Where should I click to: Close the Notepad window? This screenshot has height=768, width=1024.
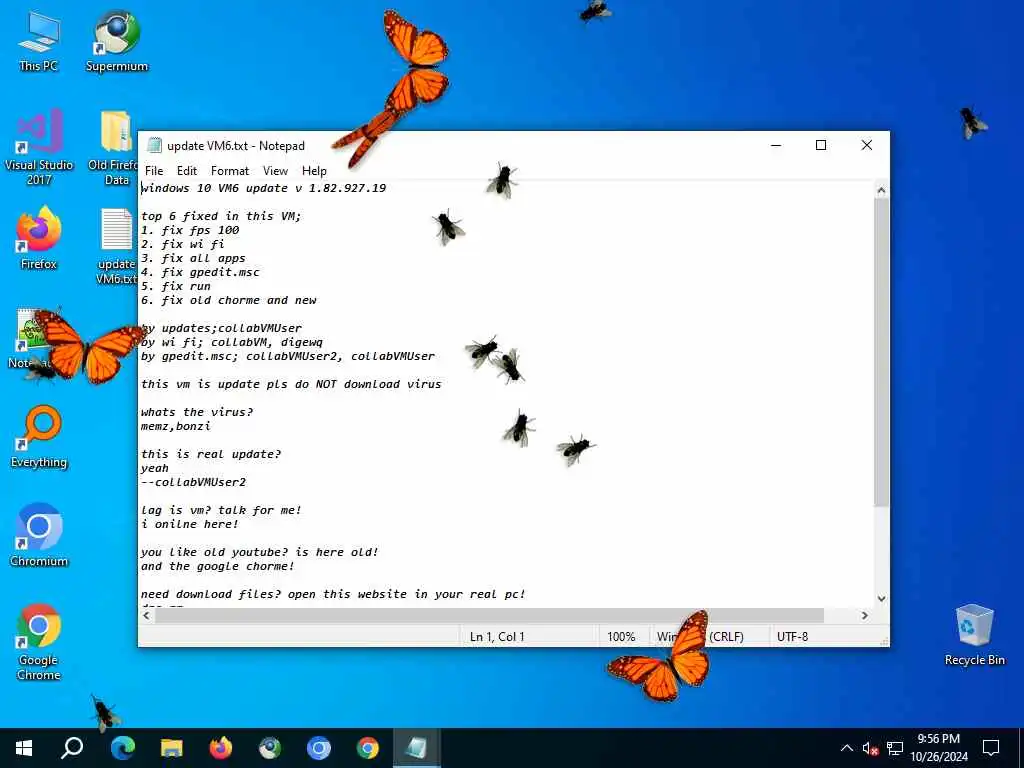coord(867,145)
